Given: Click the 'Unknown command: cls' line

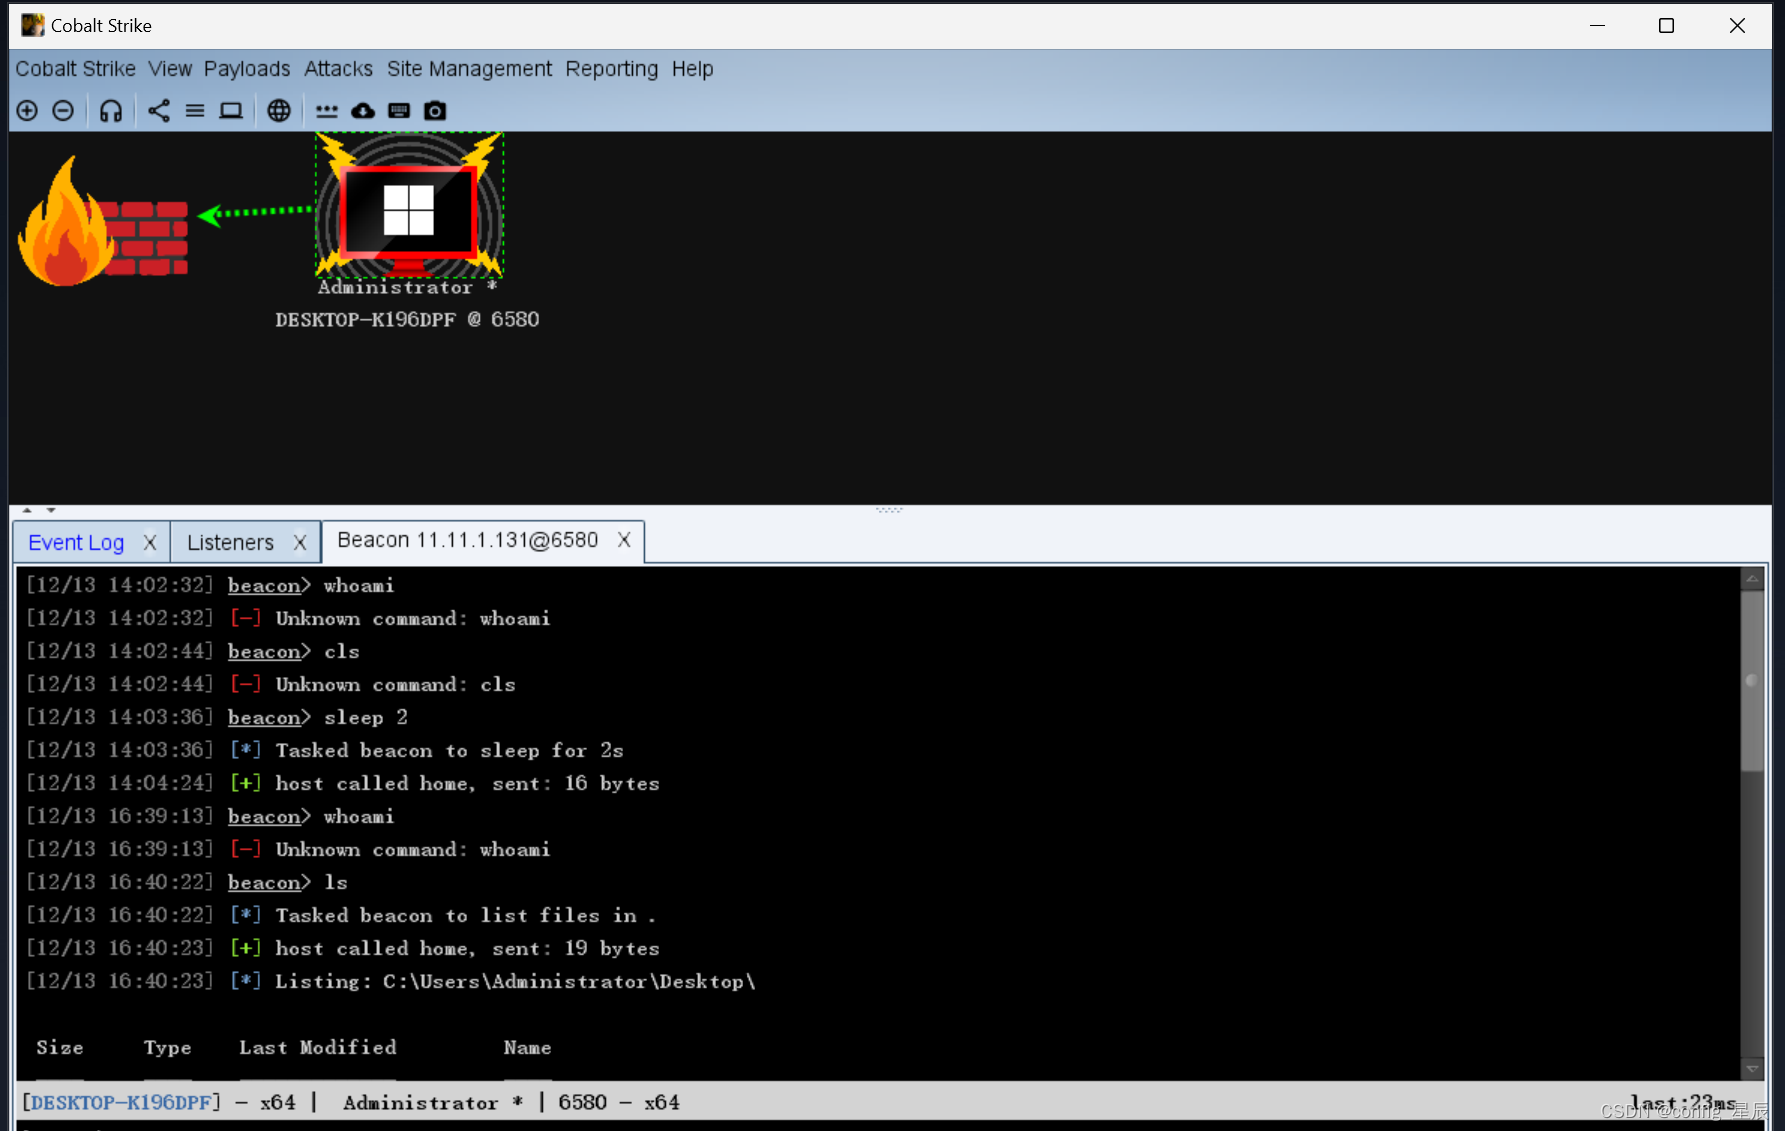Looking at the screenshot, I should pos(270,684).
